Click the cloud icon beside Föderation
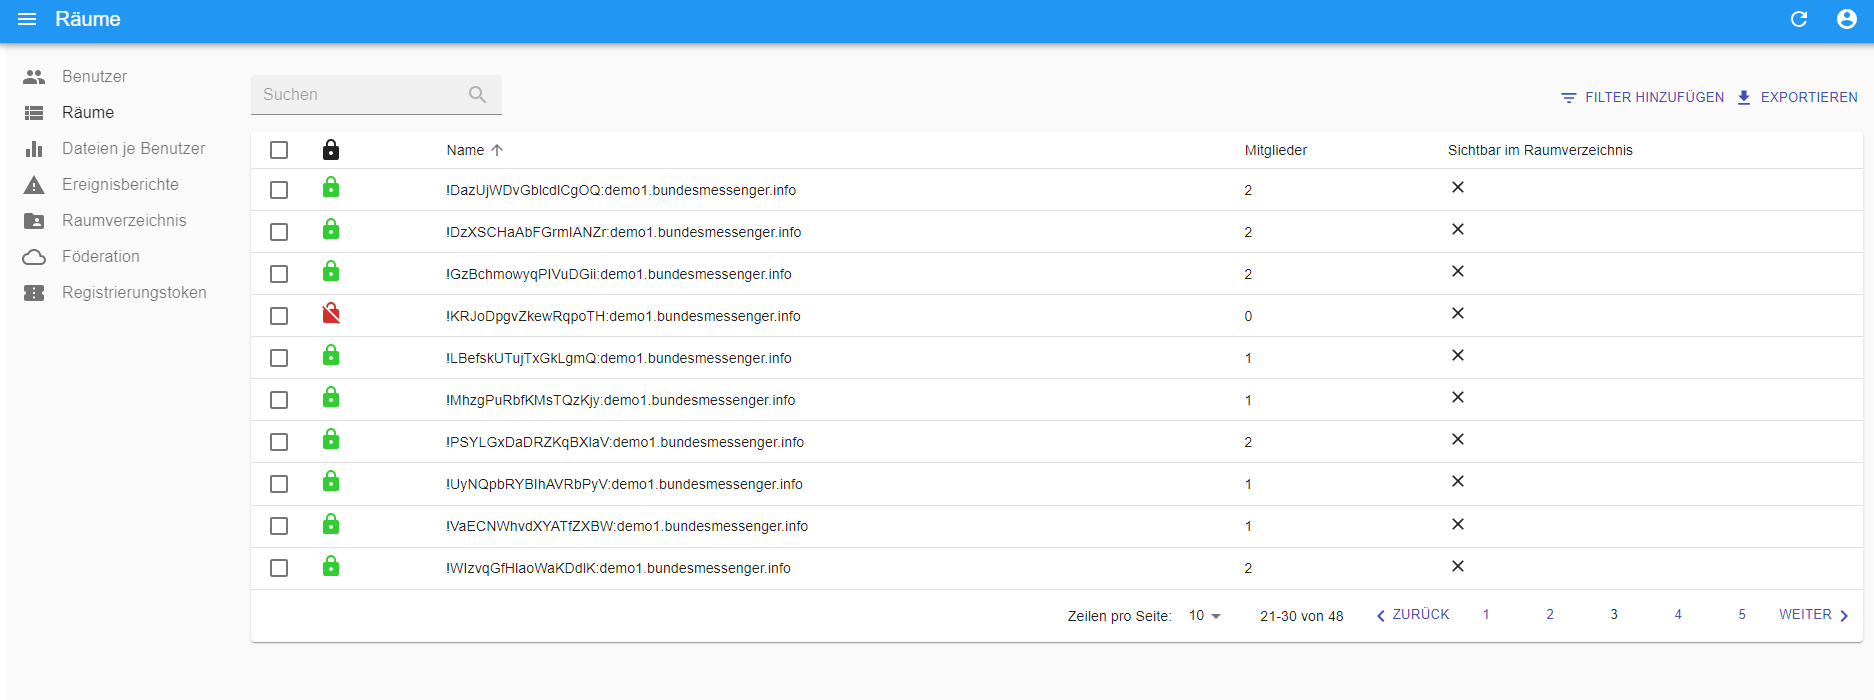Image resolution: width=1874 pixels, height=700 pixels. (x=34, y=257)
